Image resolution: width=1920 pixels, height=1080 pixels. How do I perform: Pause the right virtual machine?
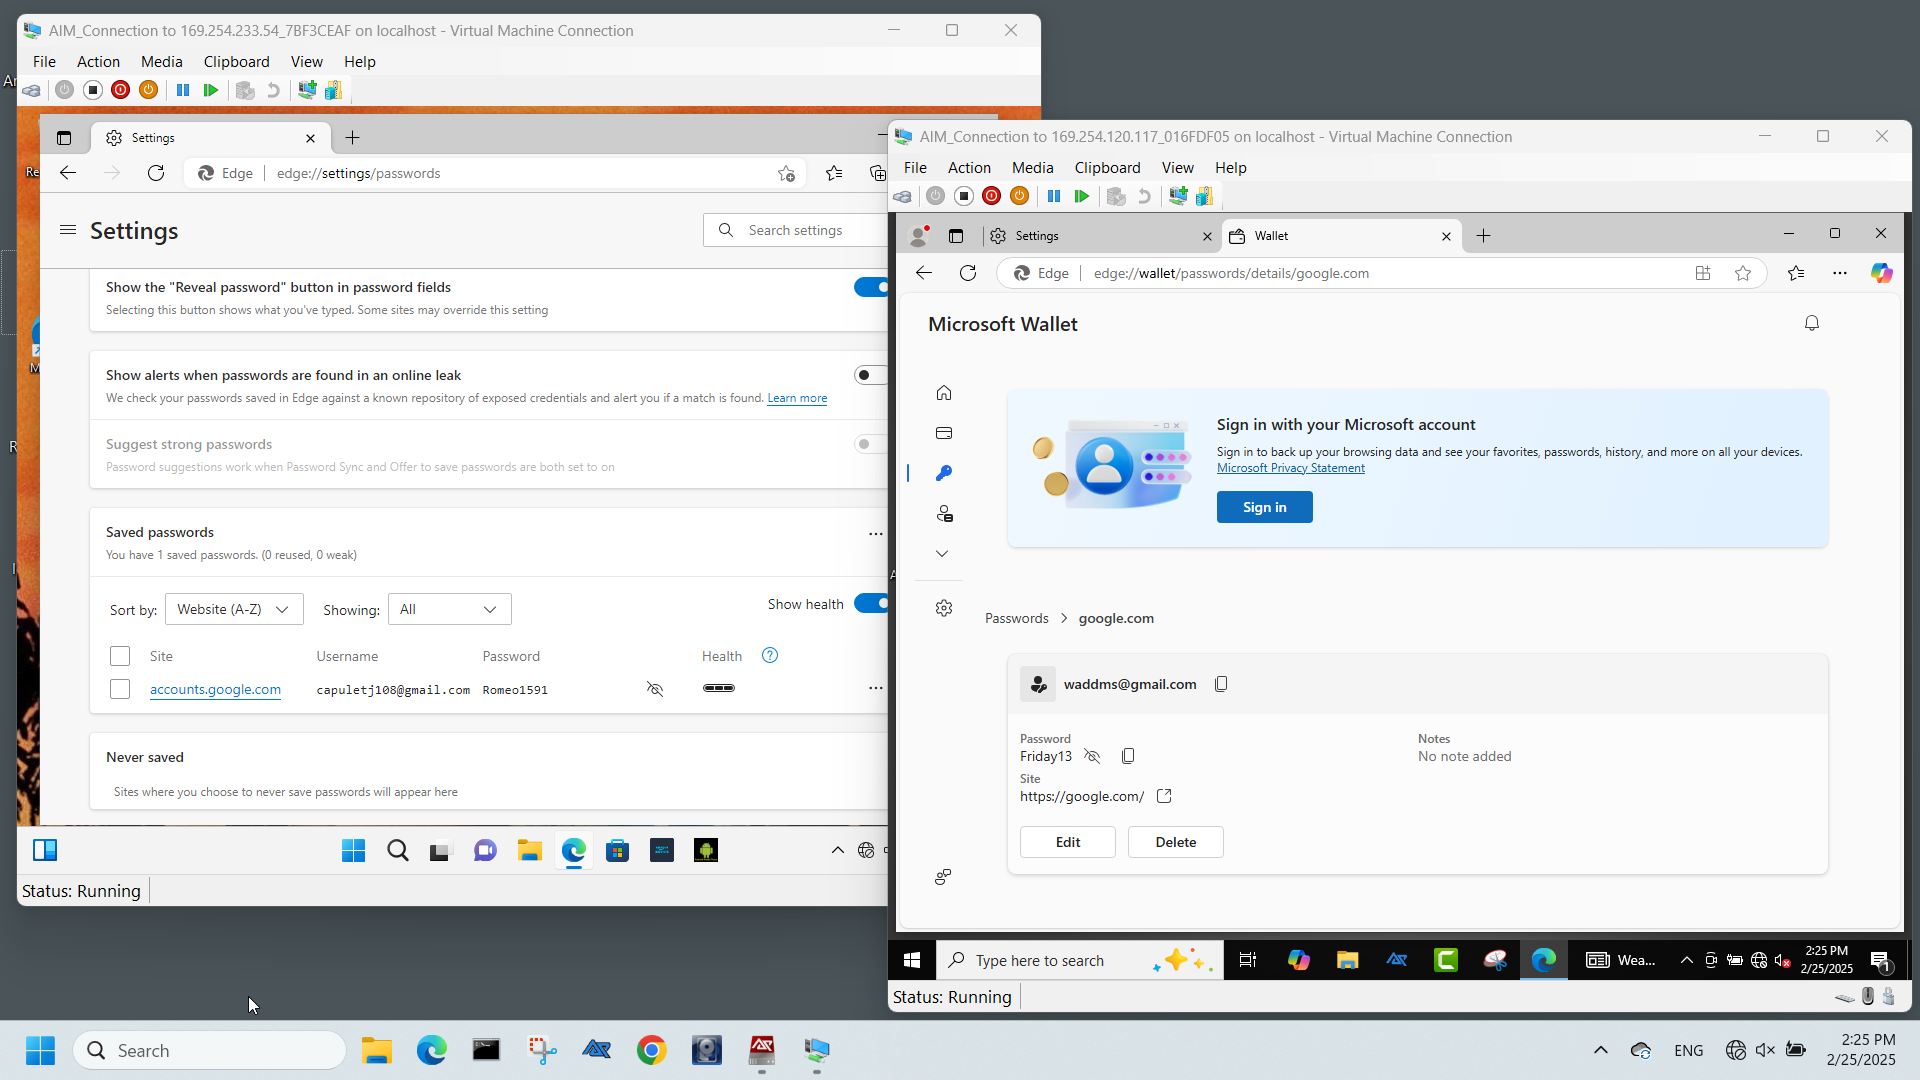point(1053,196)
